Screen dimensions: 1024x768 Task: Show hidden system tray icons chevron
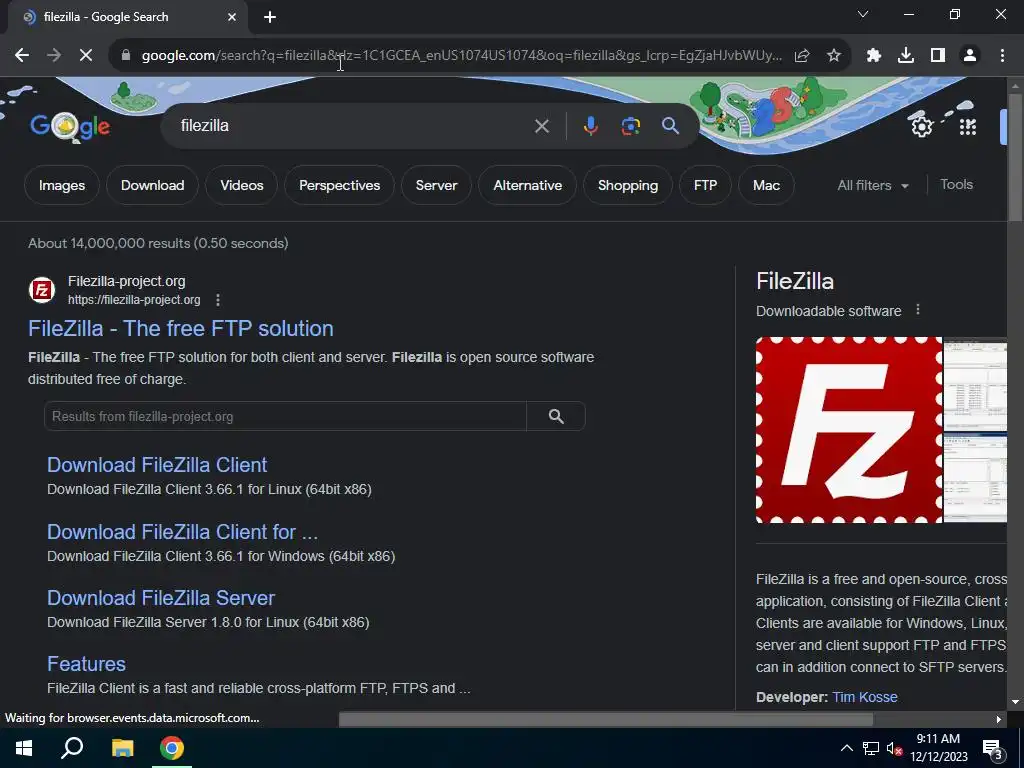click(x=846, y=748)
